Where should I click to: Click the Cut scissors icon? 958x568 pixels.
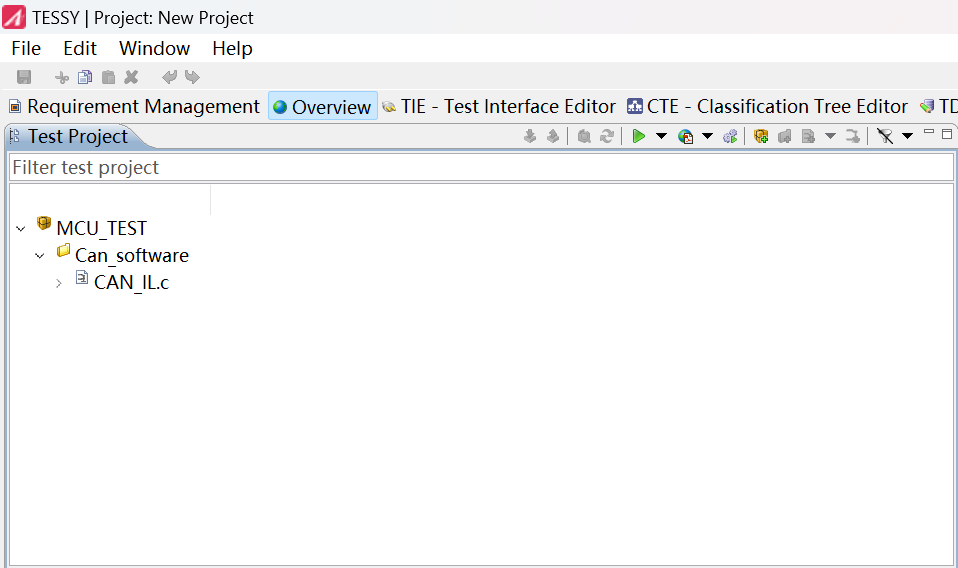click(62, 78)
